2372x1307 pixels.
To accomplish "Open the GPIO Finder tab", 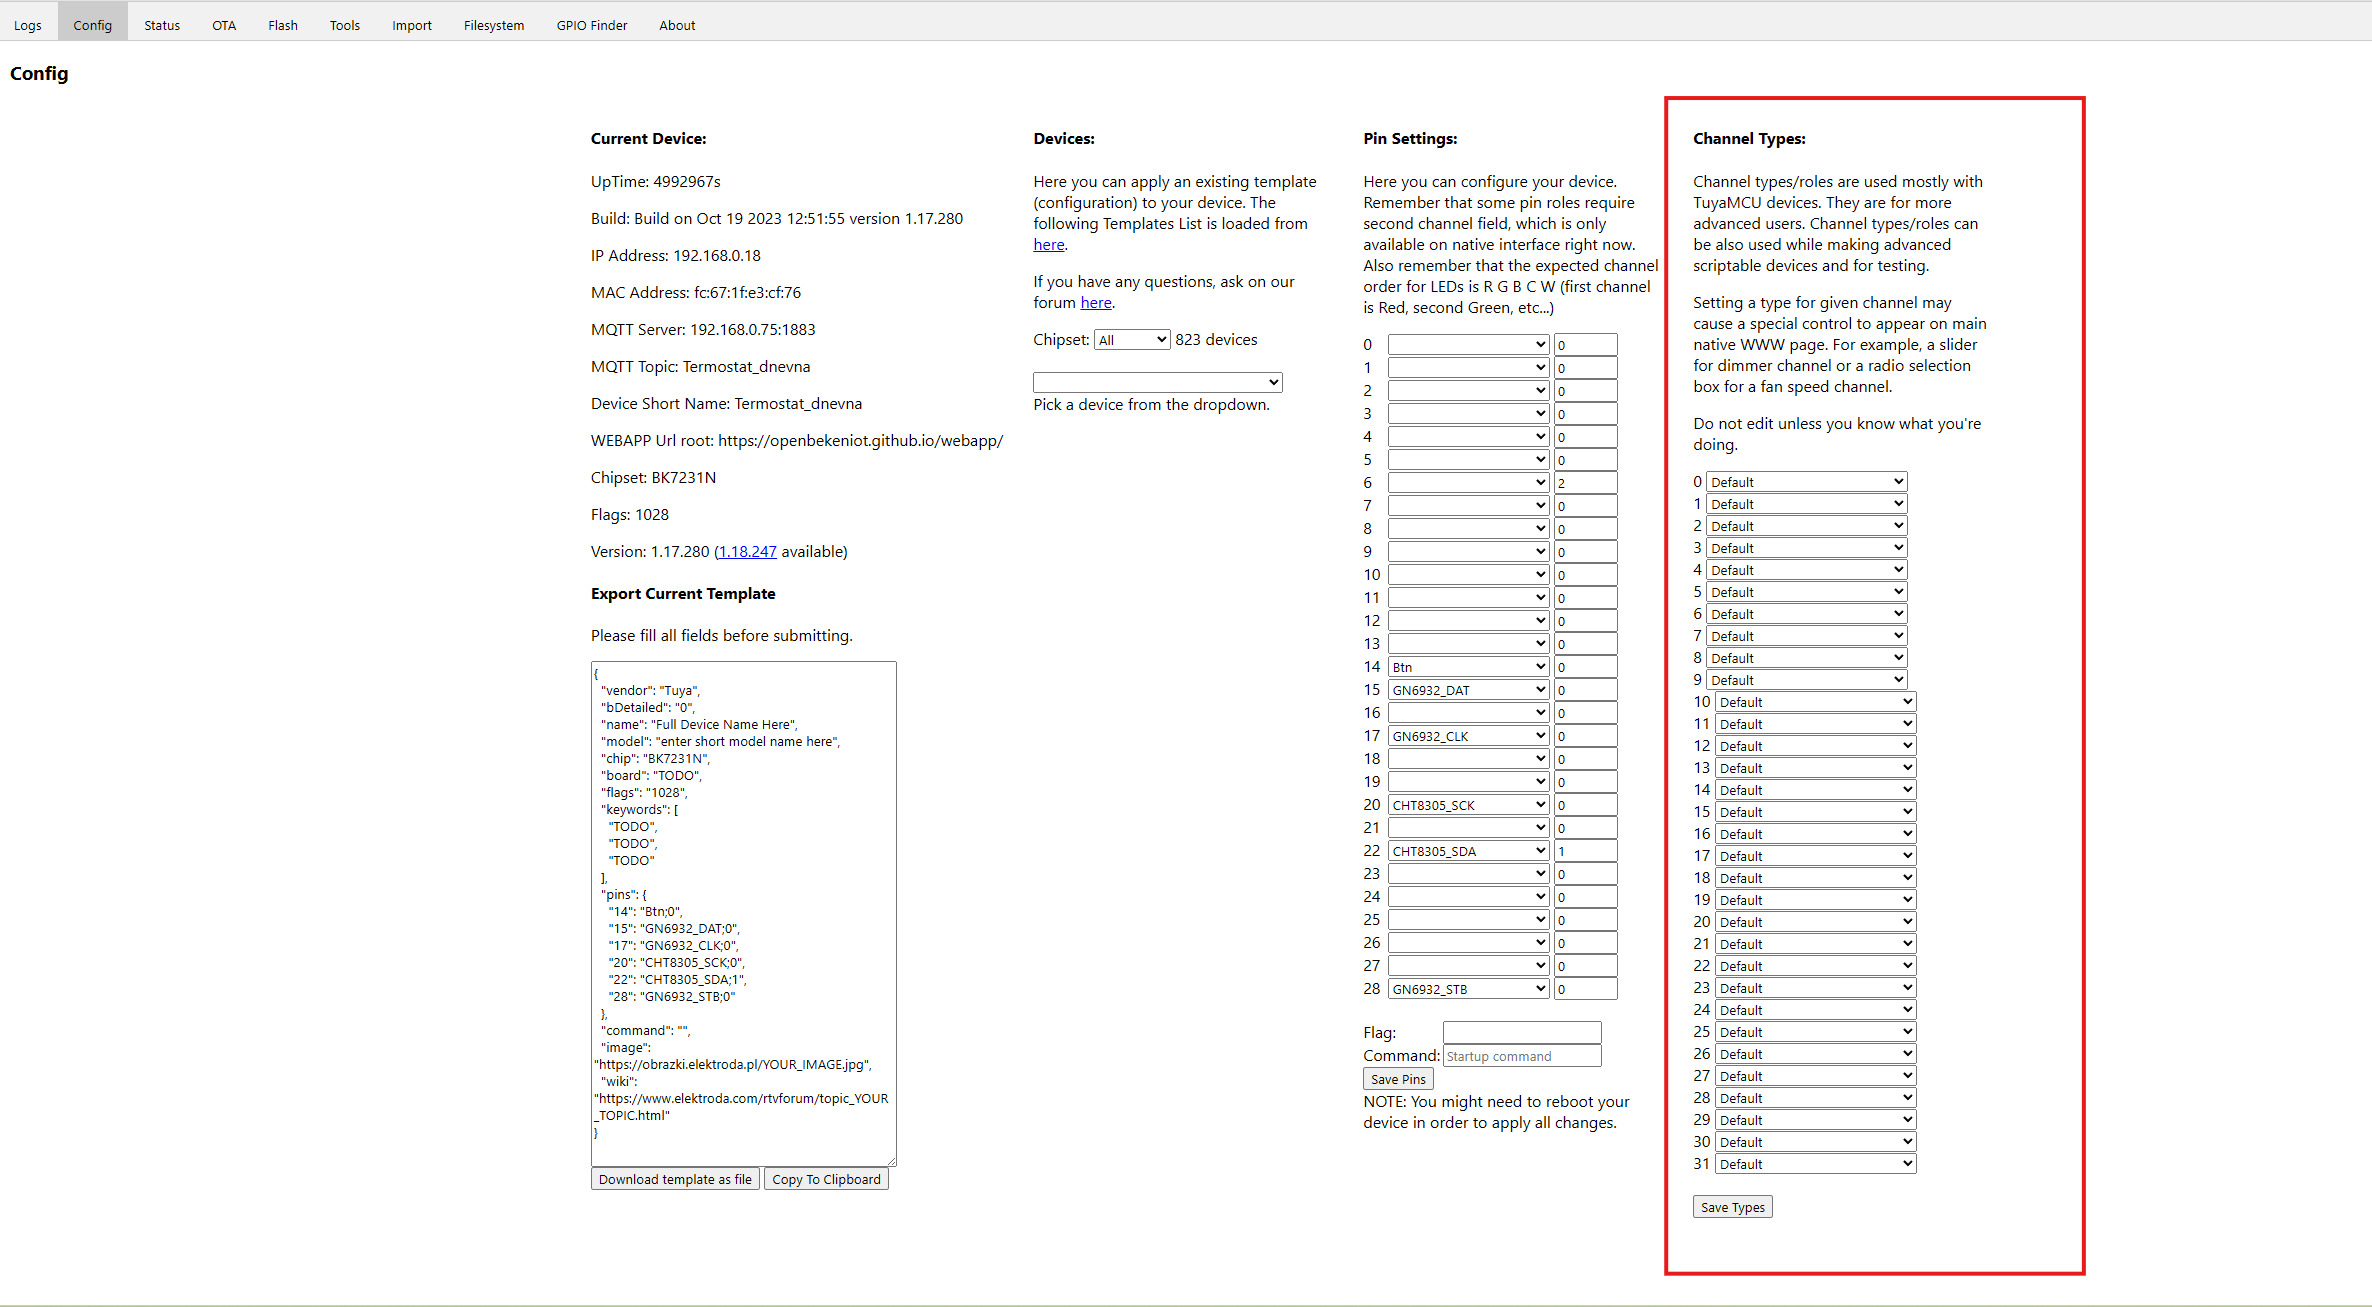I will coord(591,25).
